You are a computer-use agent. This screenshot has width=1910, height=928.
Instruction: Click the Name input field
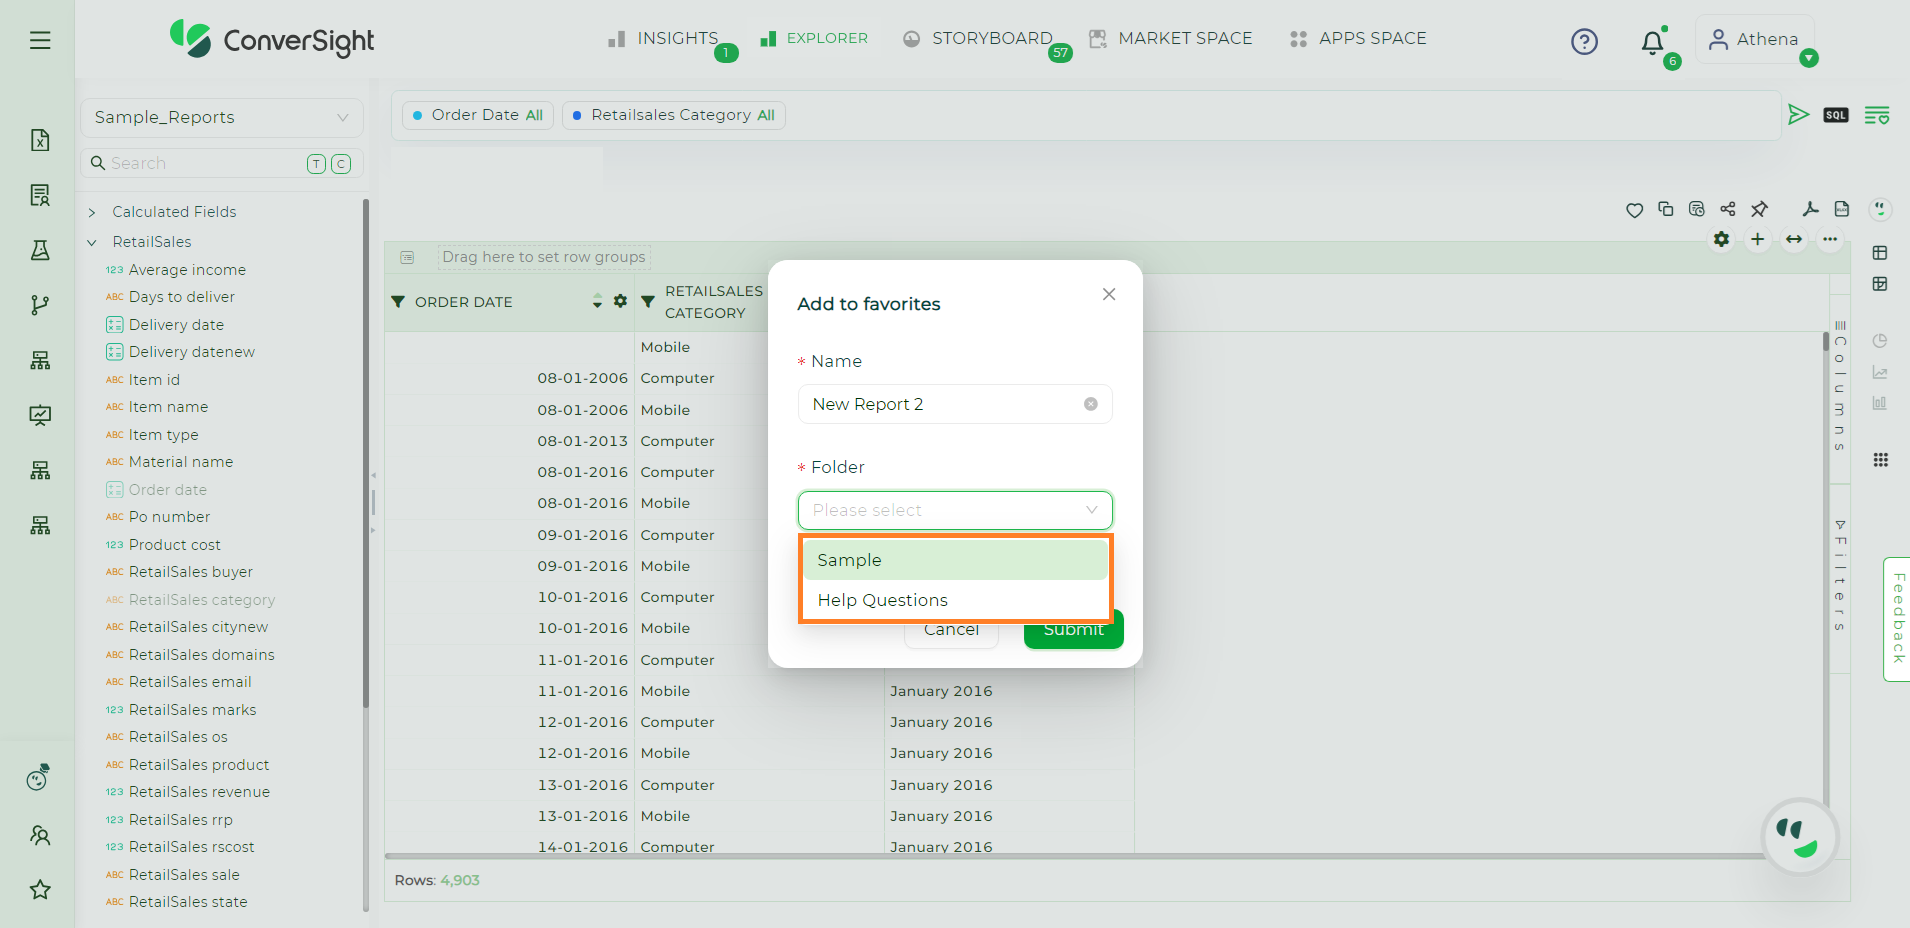click(x=940, y=404)
